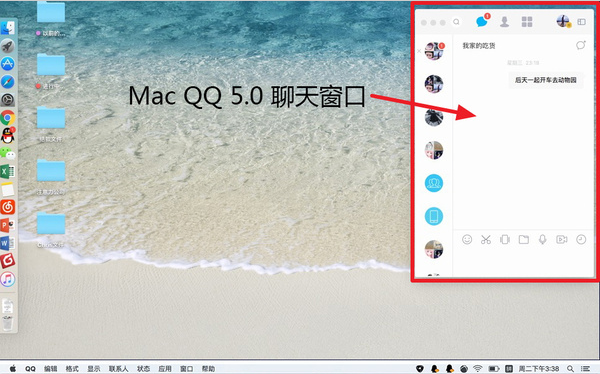Viewport: 600px width, 374px height.
Task: Launch PowerPoint from the Dock
Action: pos(7,225)
